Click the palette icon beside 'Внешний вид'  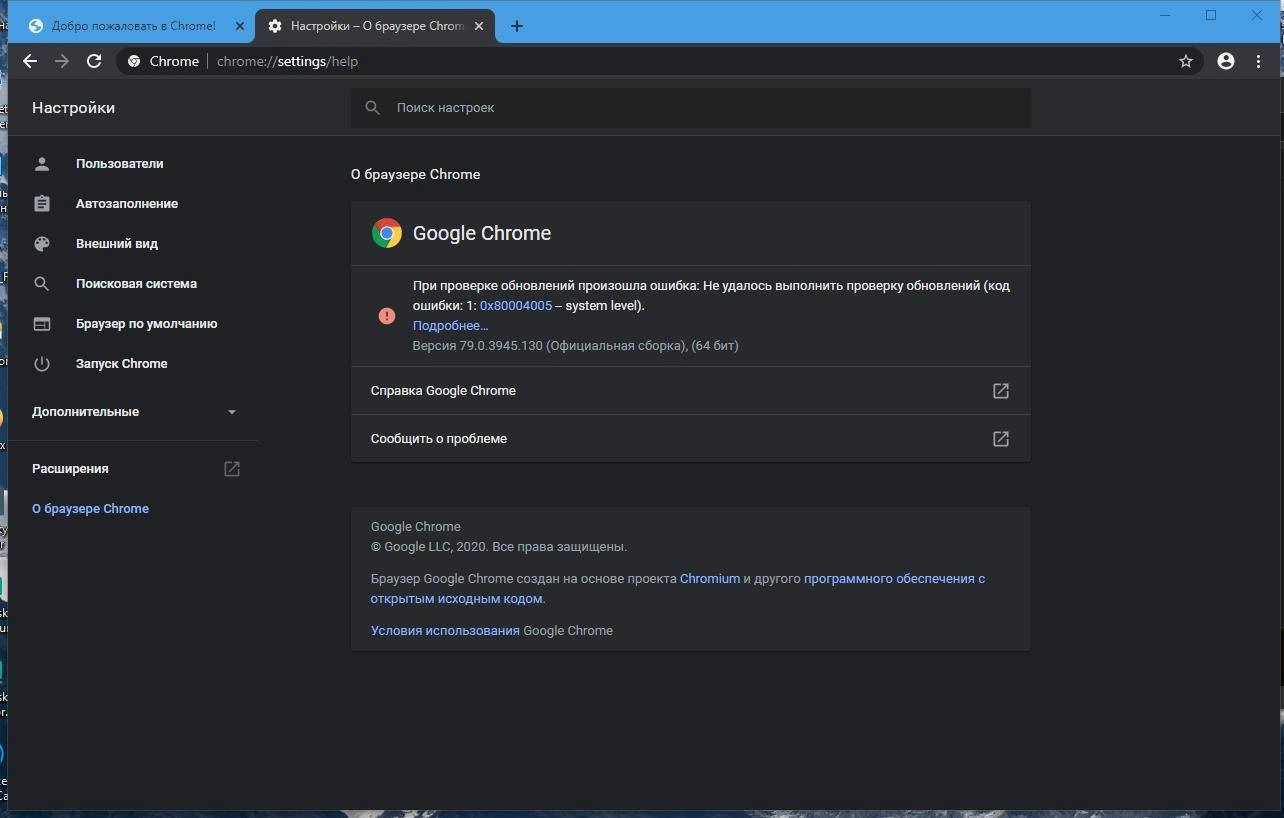click(x=42, y=243)
